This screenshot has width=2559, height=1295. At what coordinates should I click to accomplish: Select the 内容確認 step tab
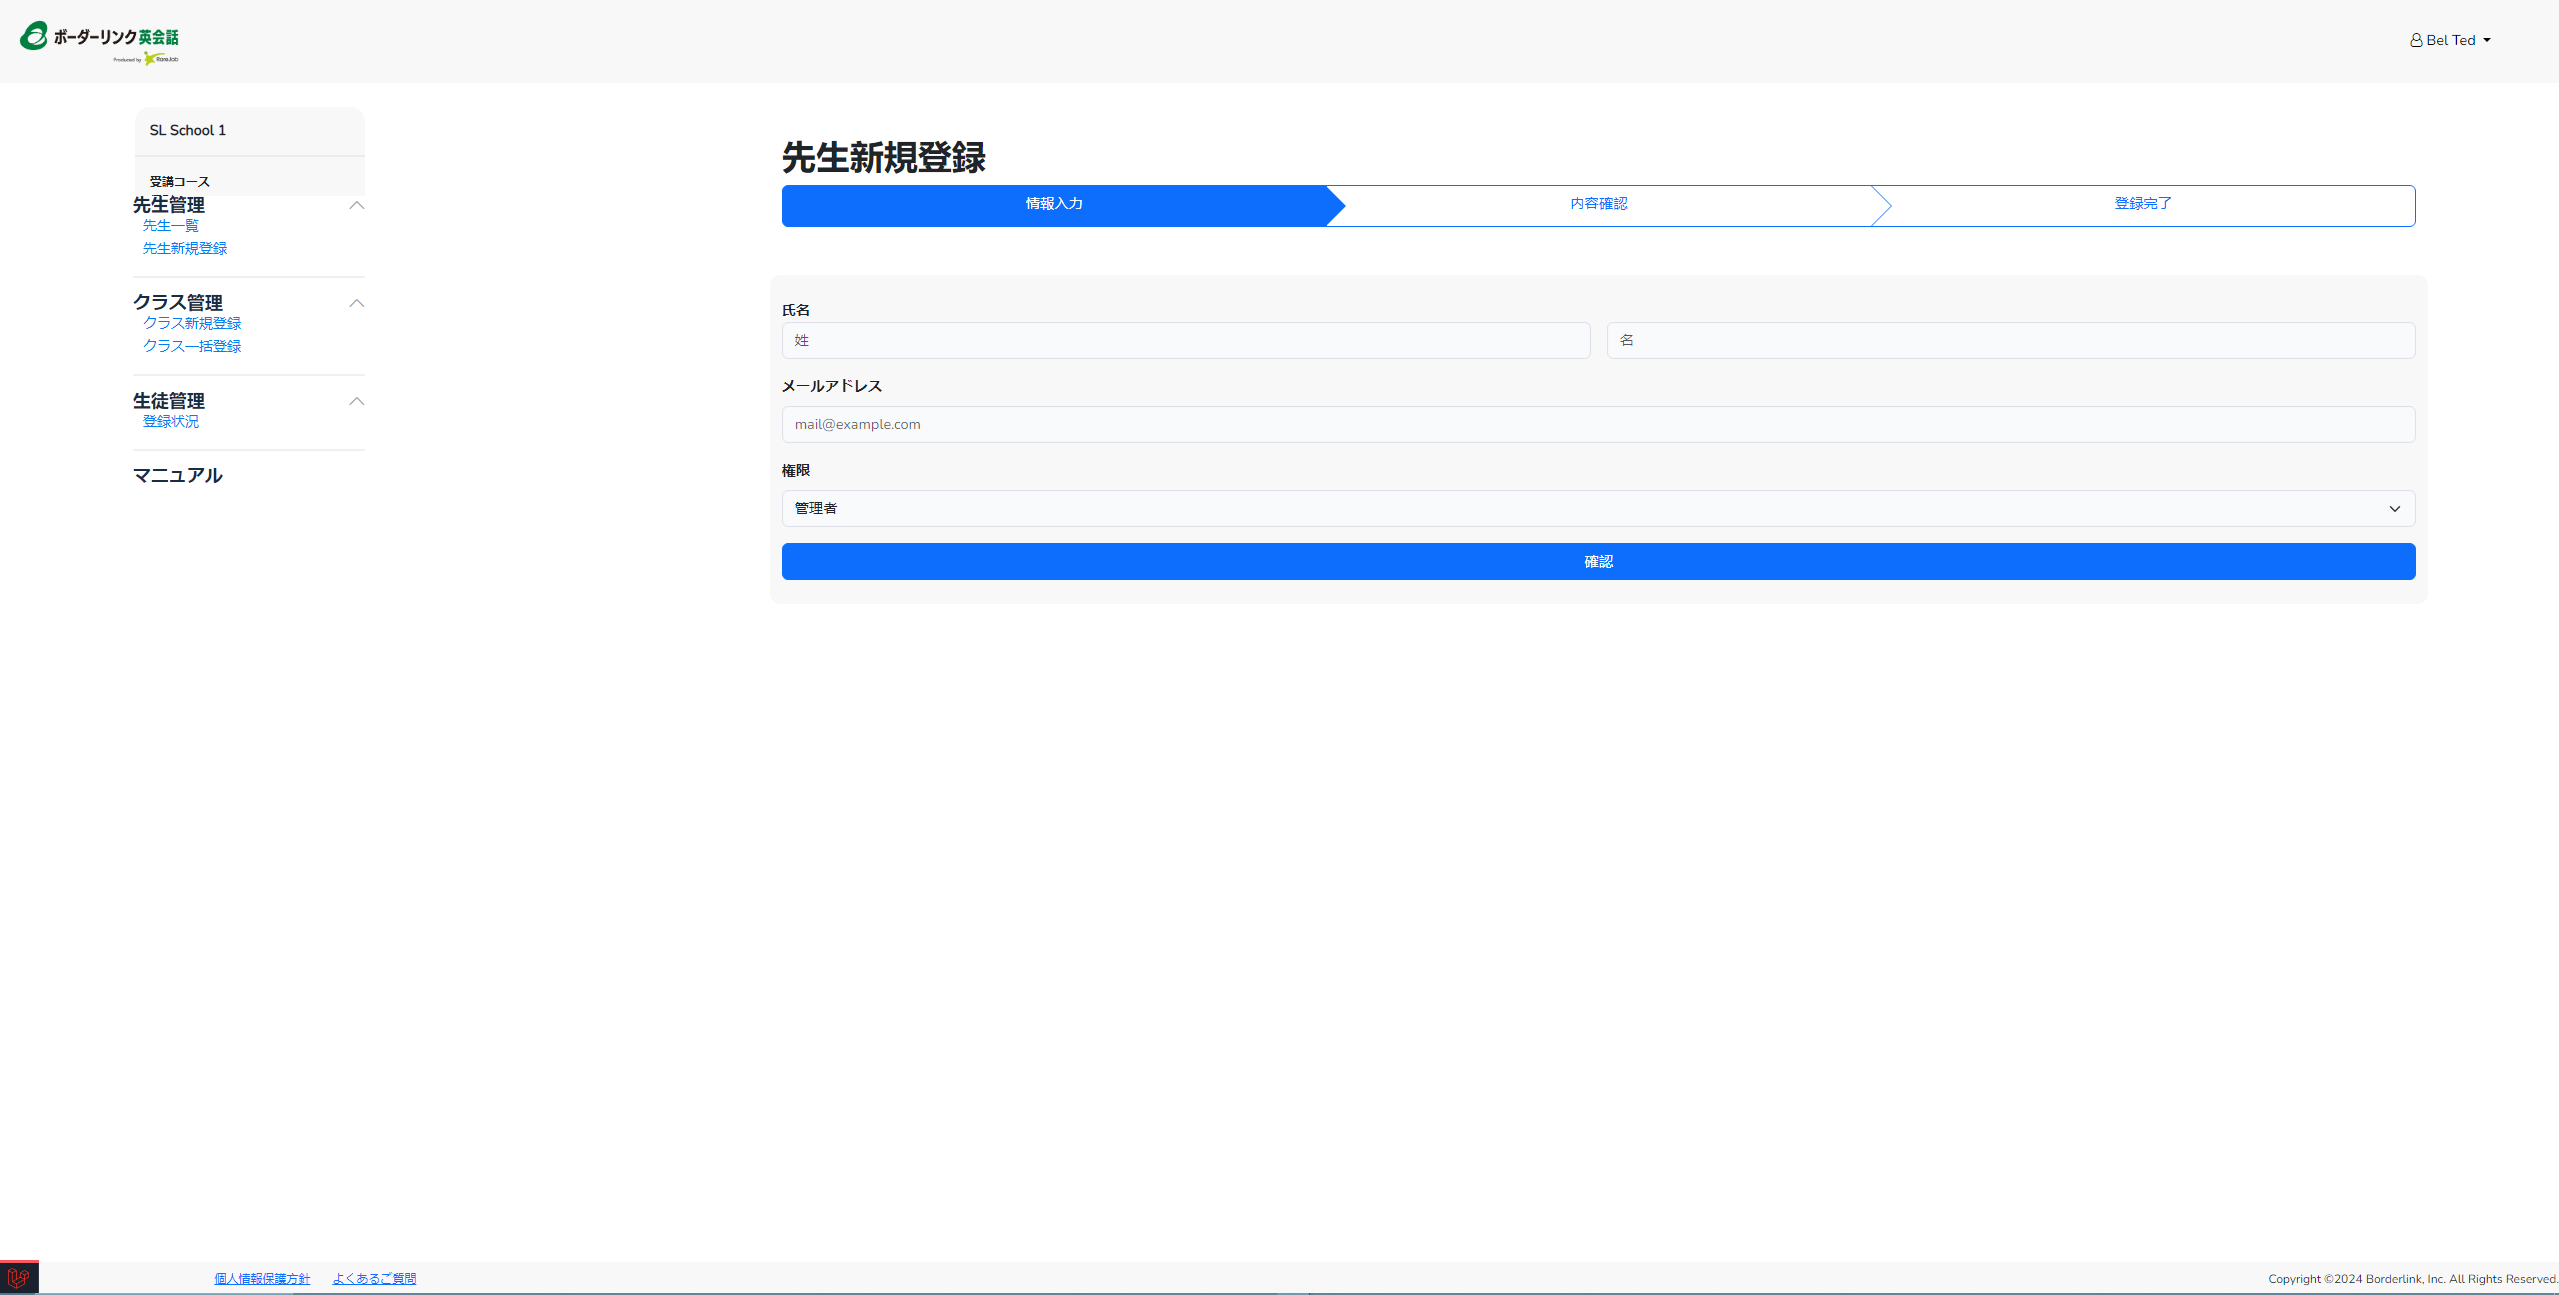pyautogui.click(x=1597, y=204)
